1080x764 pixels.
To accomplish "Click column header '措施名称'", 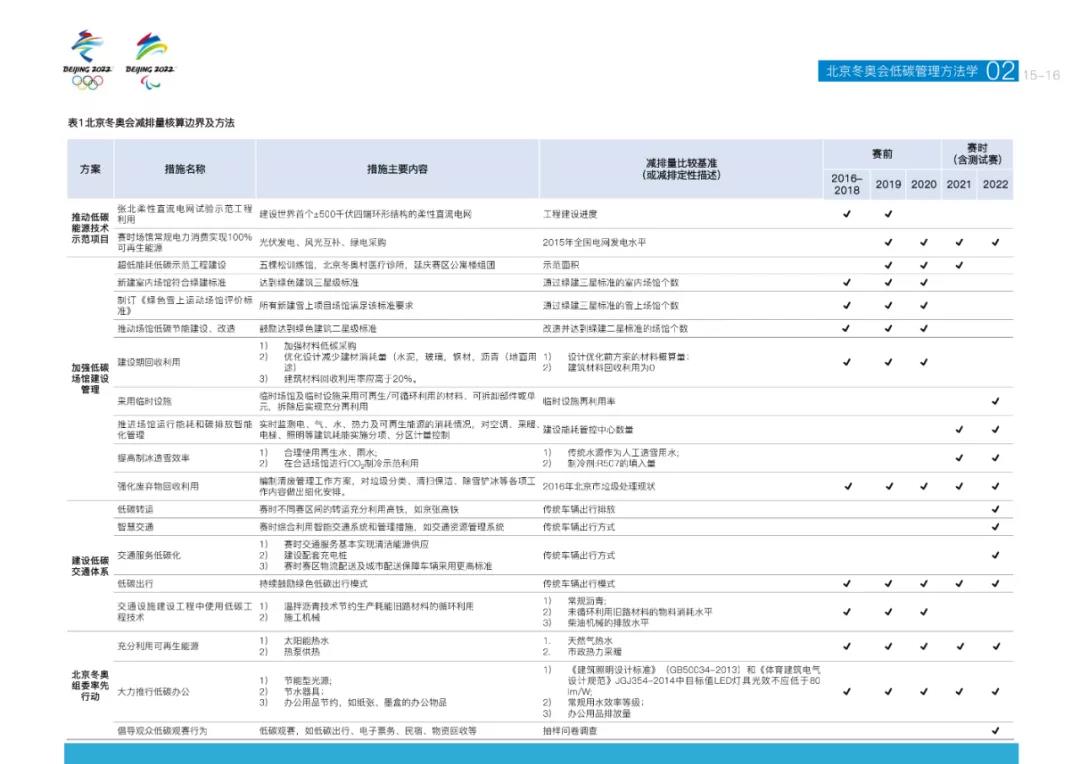I will pos(185,169).
